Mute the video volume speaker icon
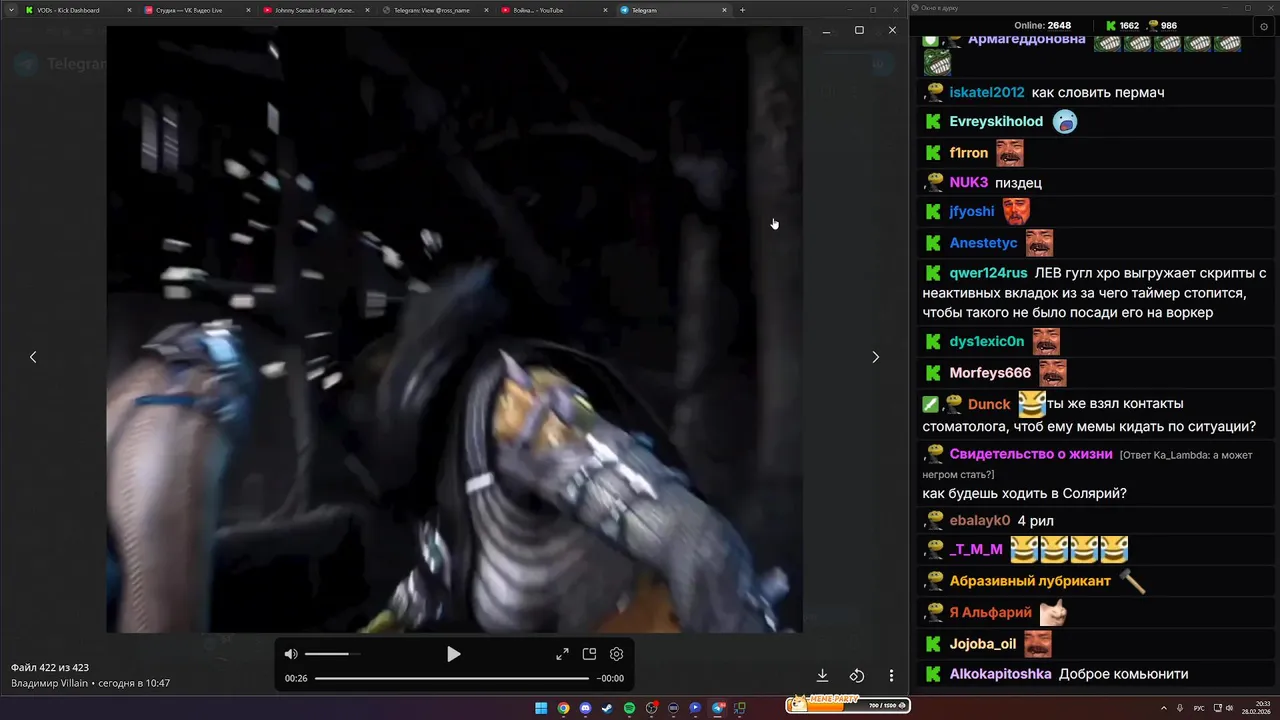 click(291, 654)
